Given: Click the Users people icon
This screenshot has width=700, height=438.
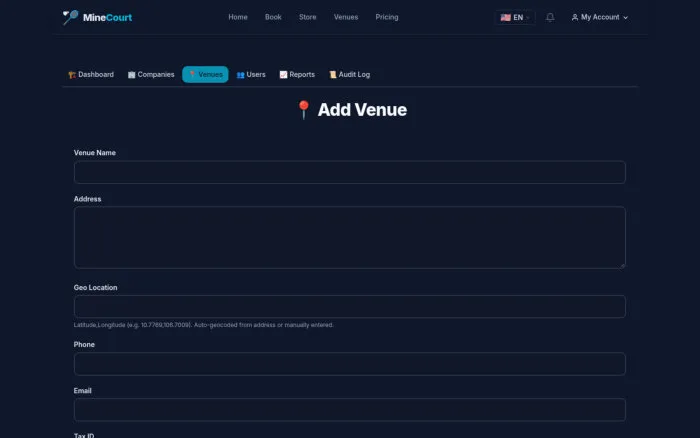Looking at the screenshot, I should tap(240, 75).
